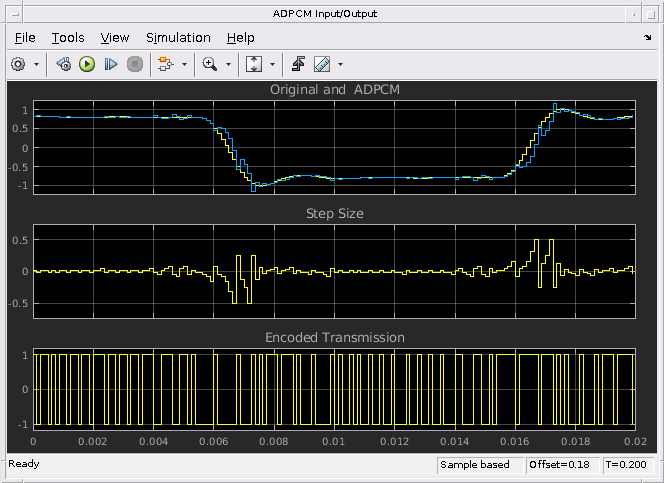Open the Help menu
This screenshot has height=483, width=664.
(x=241, y=38)
